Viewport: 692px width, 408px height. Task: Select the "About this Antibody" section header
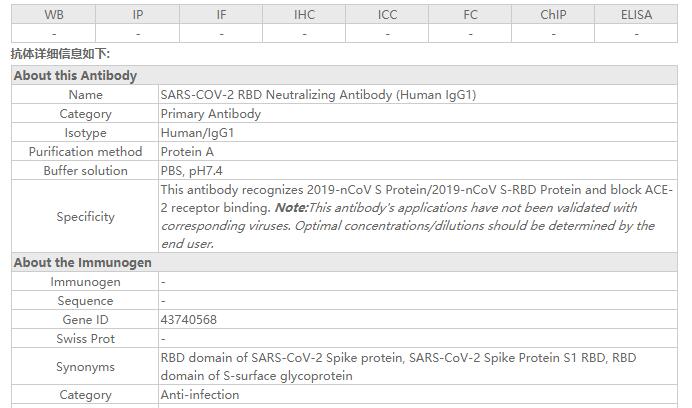(76, 76)
